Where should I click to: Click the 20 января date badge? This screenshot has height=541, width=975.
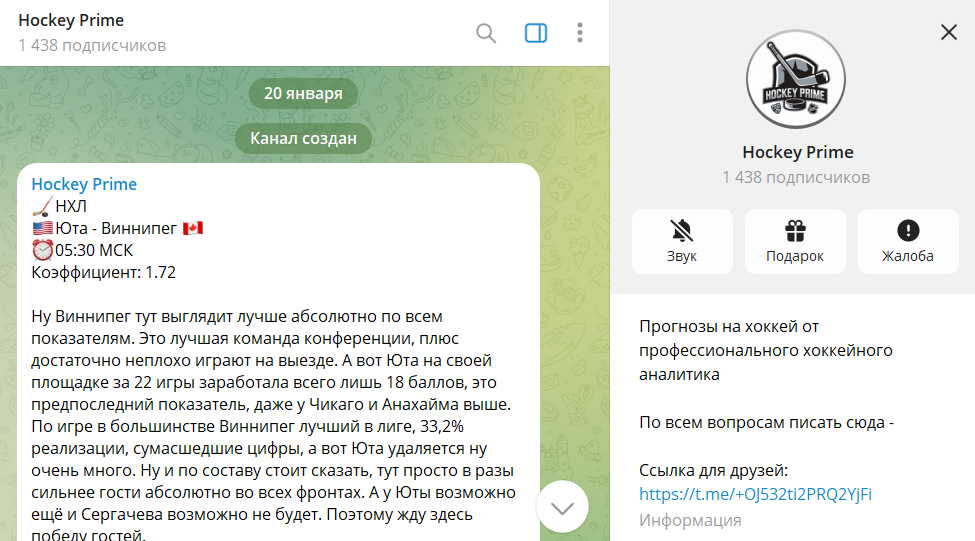[303, 94]
